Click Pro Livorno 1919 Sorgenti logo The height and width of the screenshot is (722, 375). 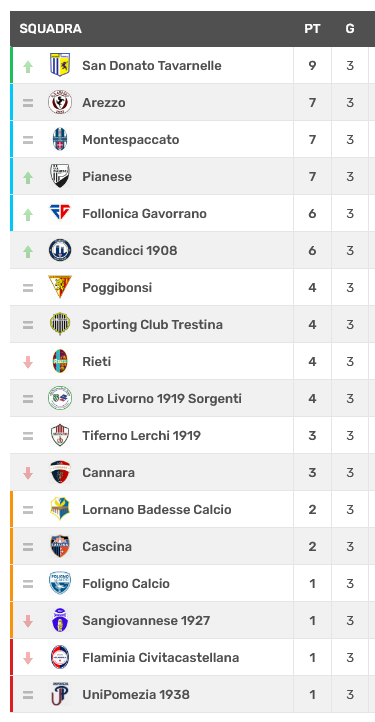[60, 398]
